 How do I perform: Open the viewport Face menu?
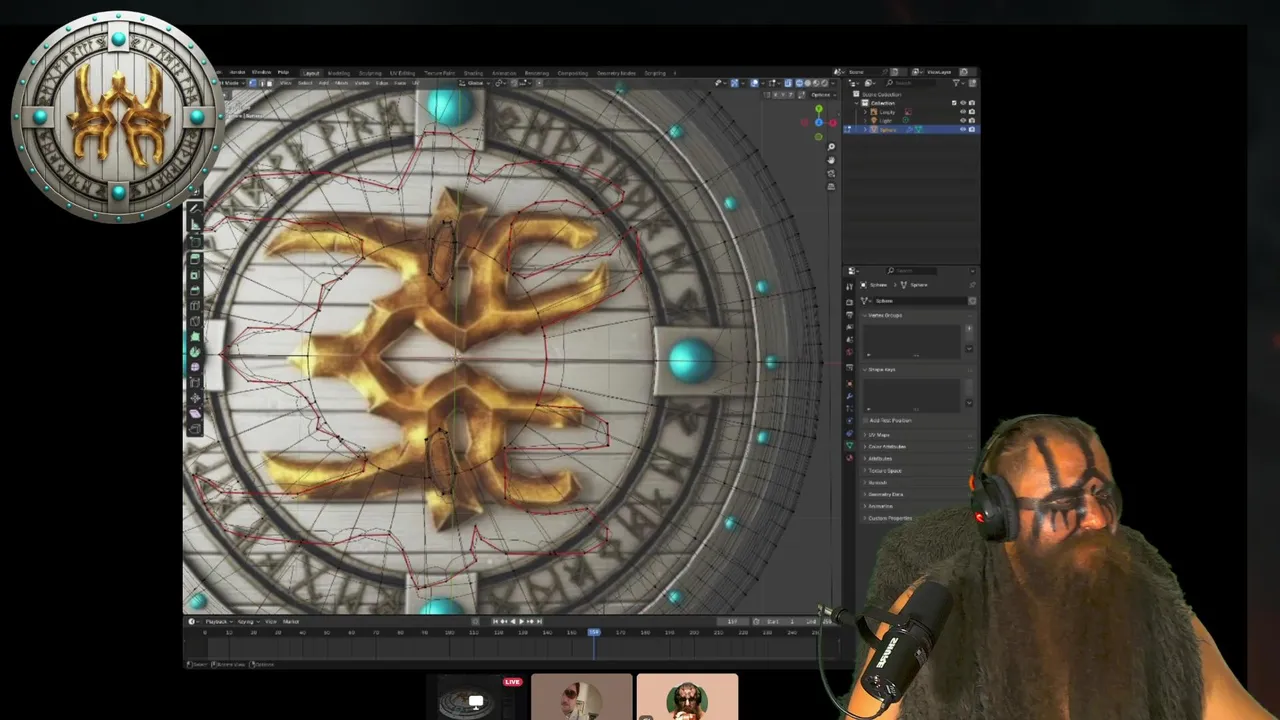coord(400,83)
